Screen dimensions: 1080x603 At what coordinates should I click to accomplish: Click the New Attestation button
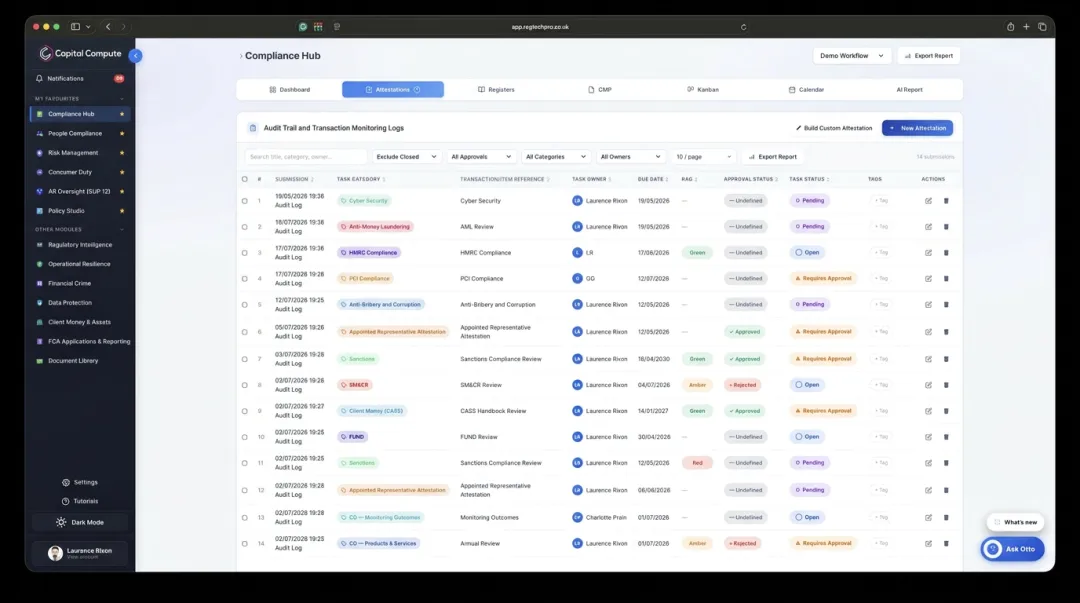(917, 128)
